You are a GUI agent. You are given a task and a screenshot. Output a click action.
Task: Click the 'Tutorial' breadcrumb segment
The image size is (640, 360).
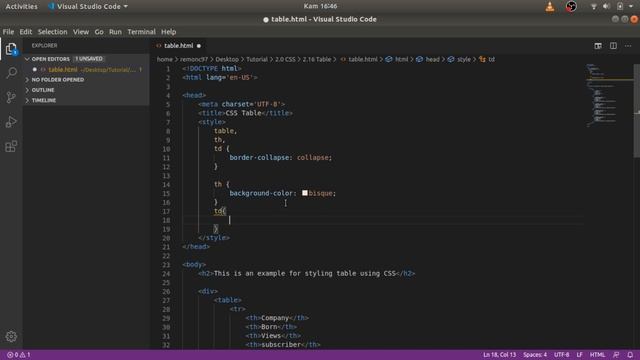257,60
